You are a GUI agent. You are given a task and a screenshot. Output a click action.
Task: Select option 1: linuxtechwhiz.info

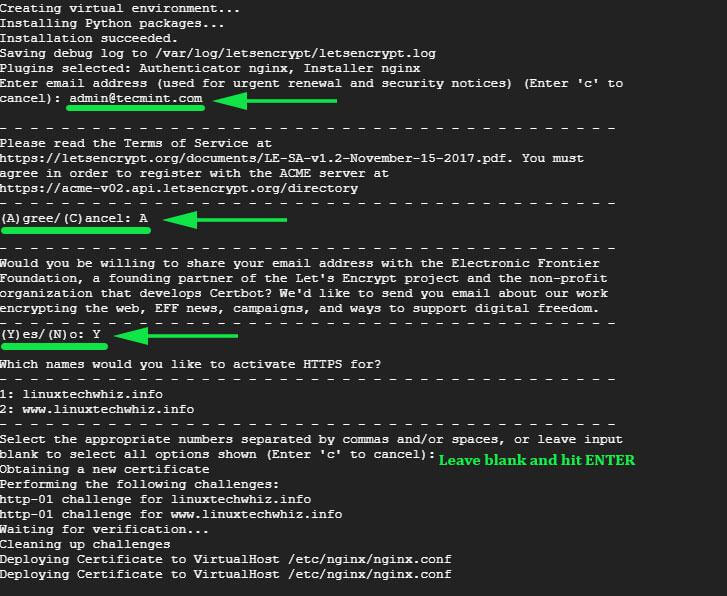point(81,394)
